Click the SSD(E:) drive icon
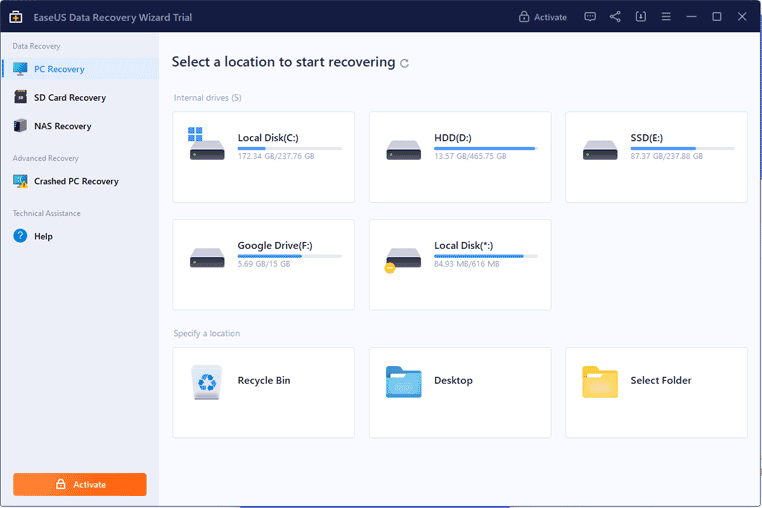The width and height of the screenshot is (762, 508). point(600,150)
